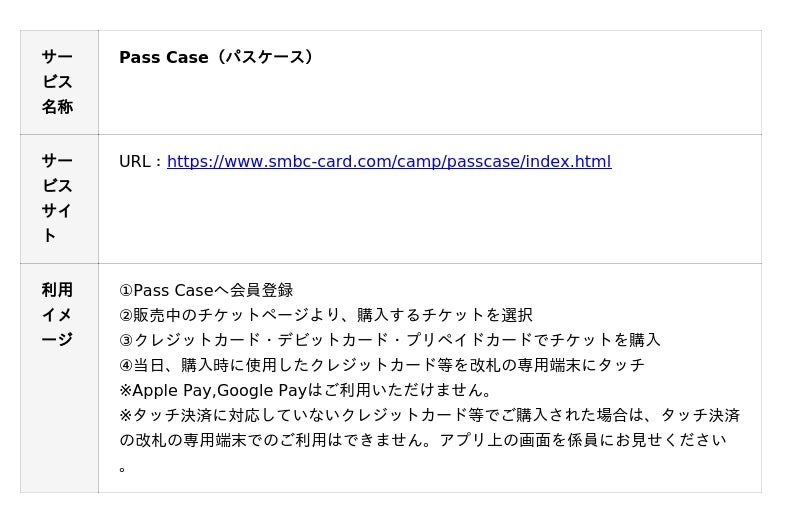Click the circled number ② marker
This screenshot has width=800, height=523.
(126, 316)
